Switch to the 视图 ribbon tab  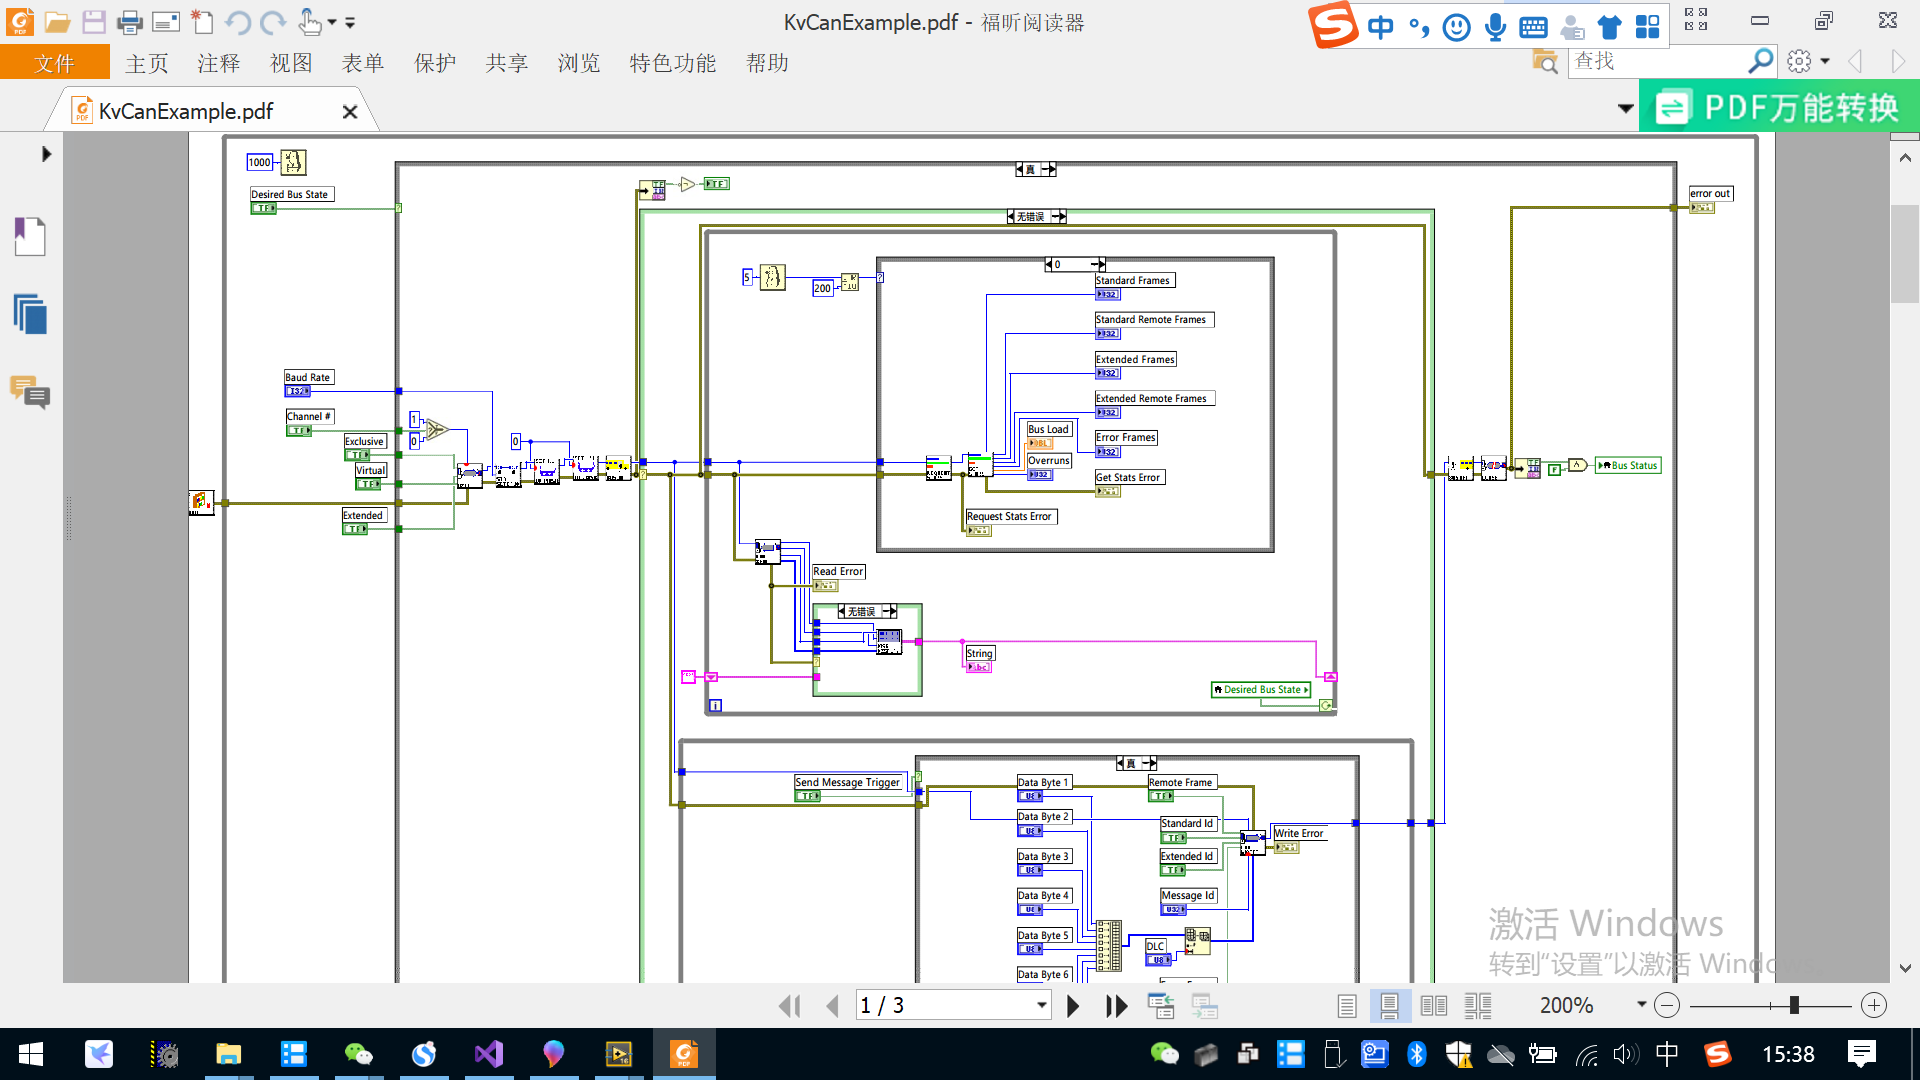coord(291,62)
